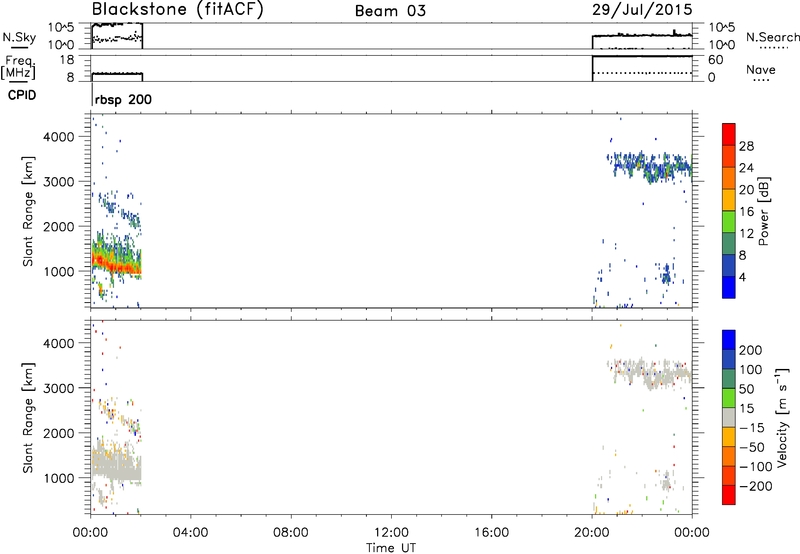Click the red bottom segment of Velocity colorbar
Screen dimensions: 800x554
(x=729, y=495)
